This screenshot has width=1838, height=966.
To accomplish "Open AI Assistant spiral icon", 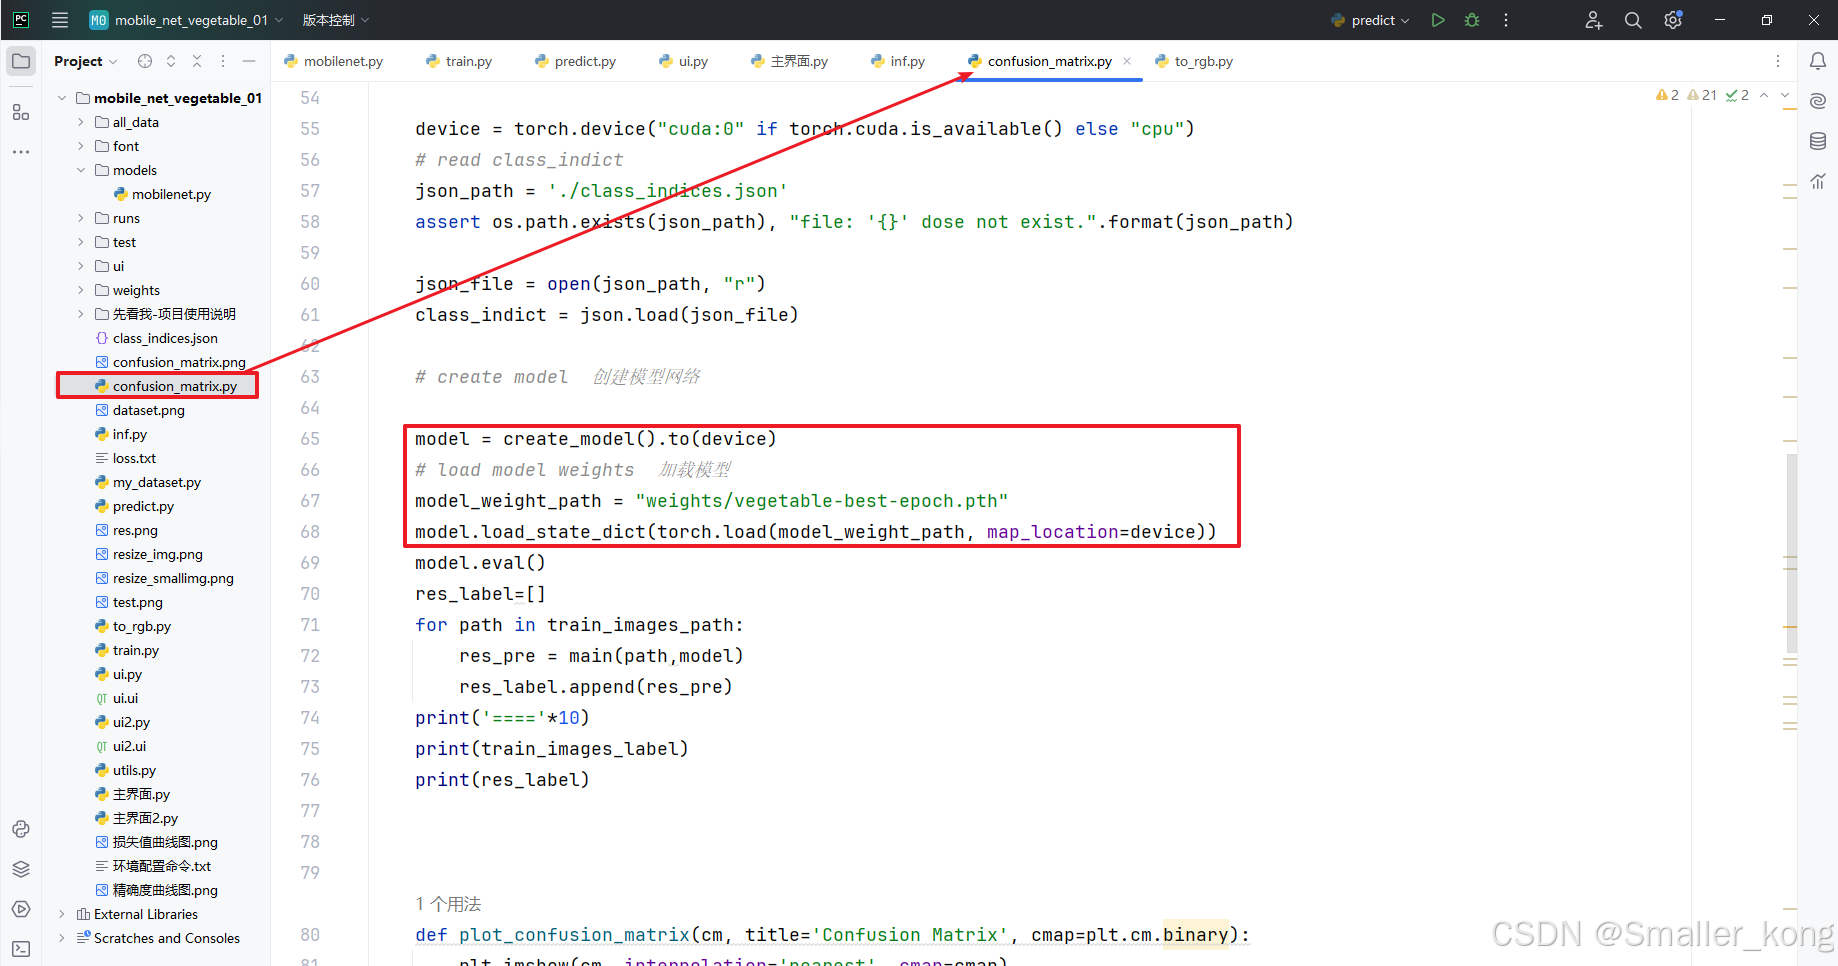I will 1818,101.
